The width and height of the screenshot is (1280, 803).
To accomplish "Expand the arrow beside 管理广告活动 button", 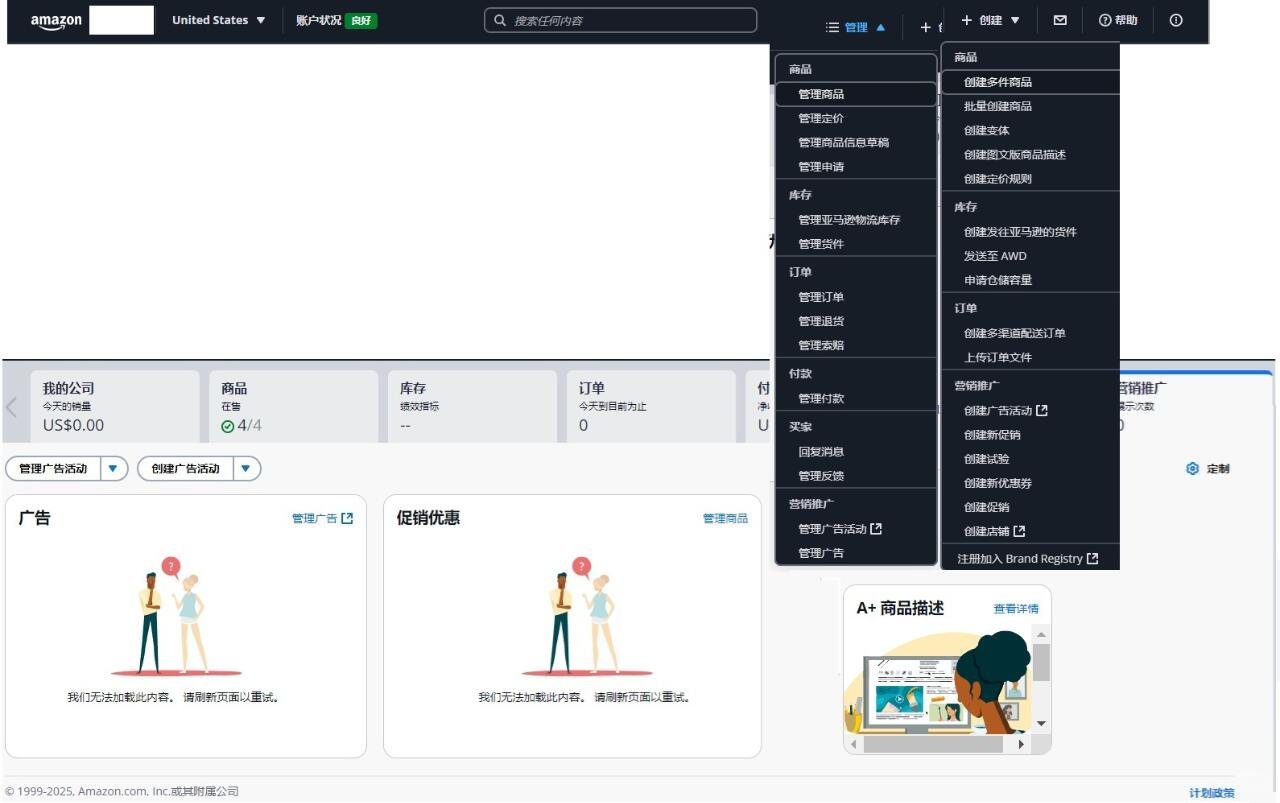I will point(113,468).
